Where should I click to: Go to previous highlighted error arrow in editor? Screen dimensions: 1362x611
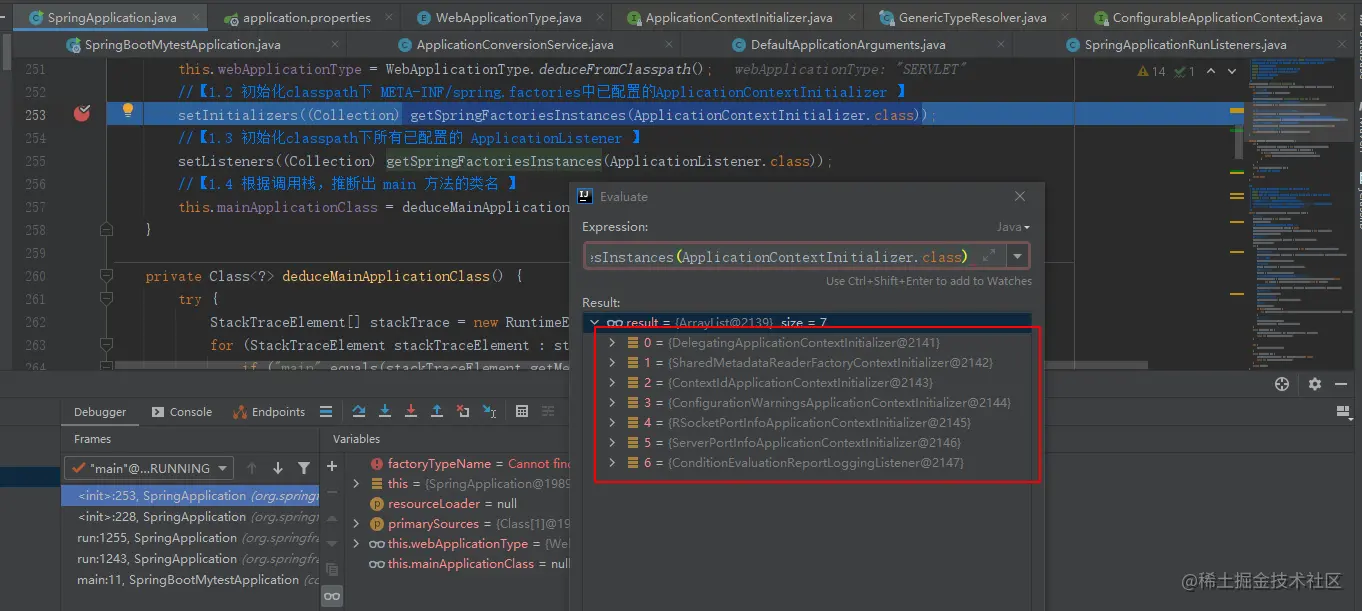click(1211, 71)
